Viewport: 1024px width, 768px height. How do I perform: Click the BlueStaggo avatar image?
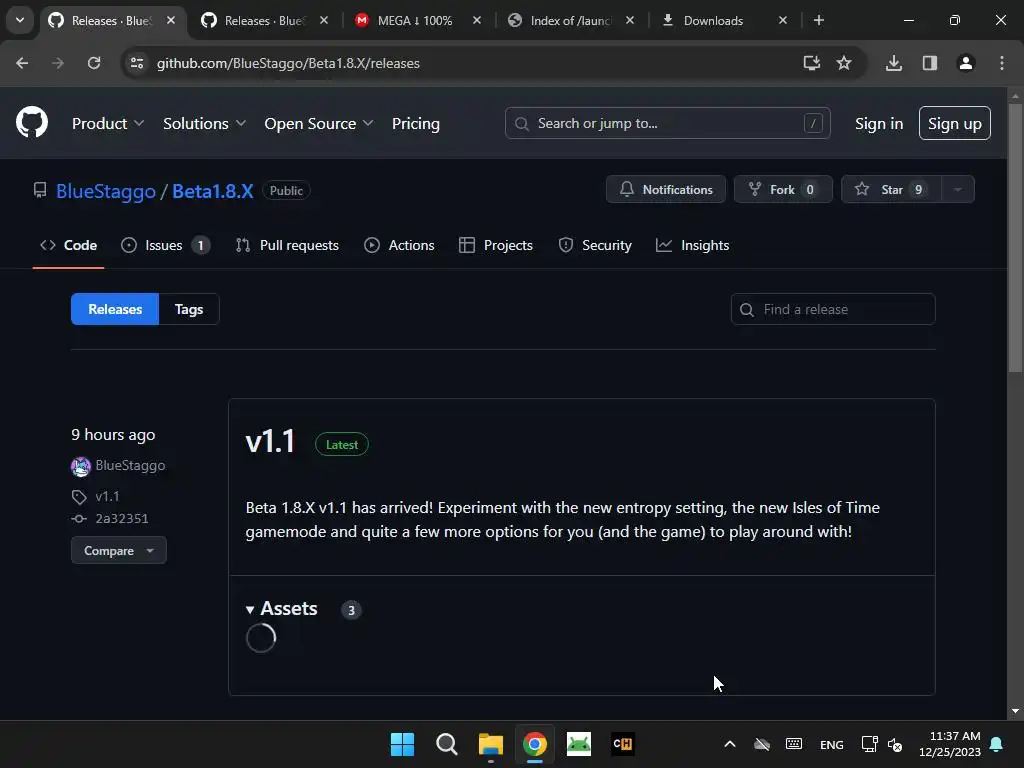click(80, 466)
